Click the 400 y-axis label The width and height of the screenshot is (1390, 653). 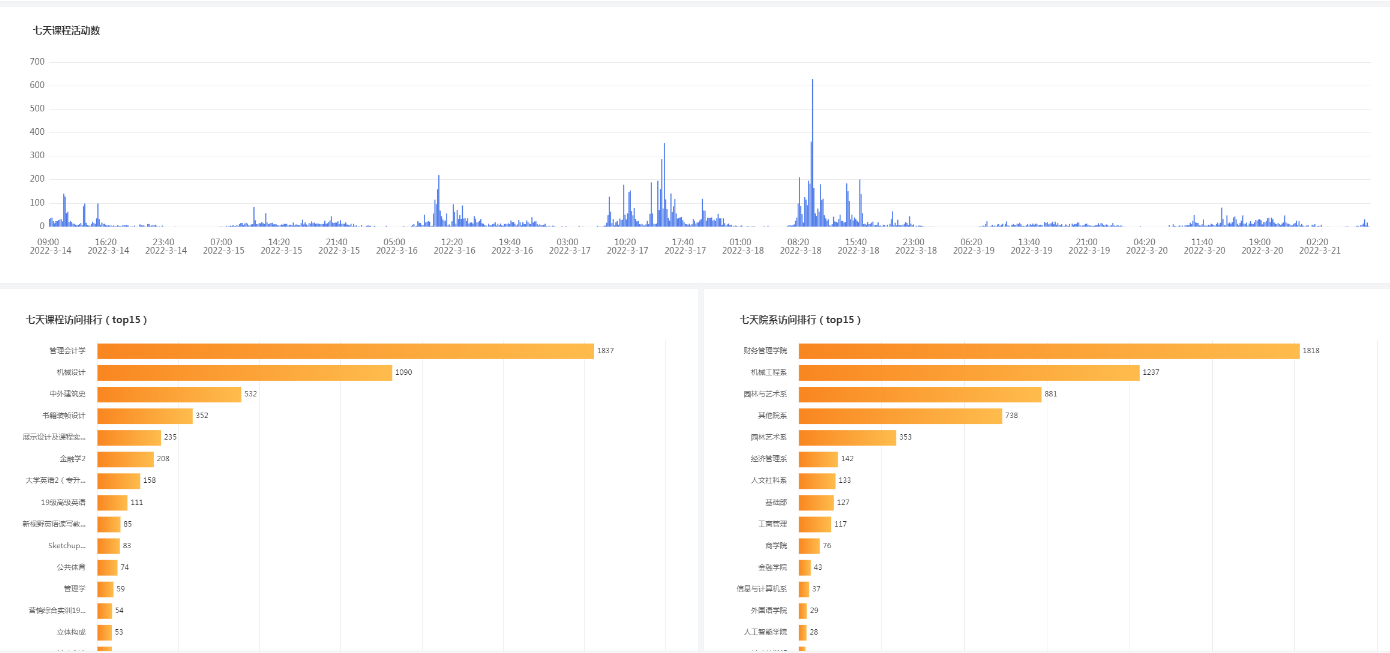click(37, 132)
